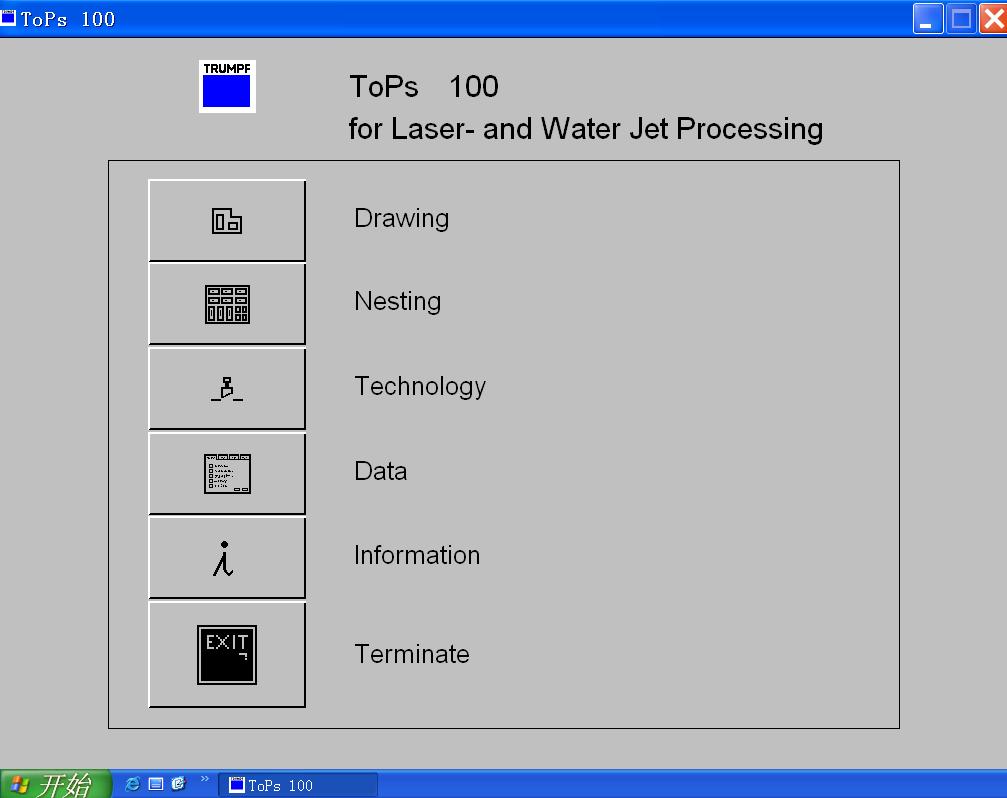Click the EXIT Terminate icon button
Viewport: 1007px width, 798px height.
pos(227,654)
